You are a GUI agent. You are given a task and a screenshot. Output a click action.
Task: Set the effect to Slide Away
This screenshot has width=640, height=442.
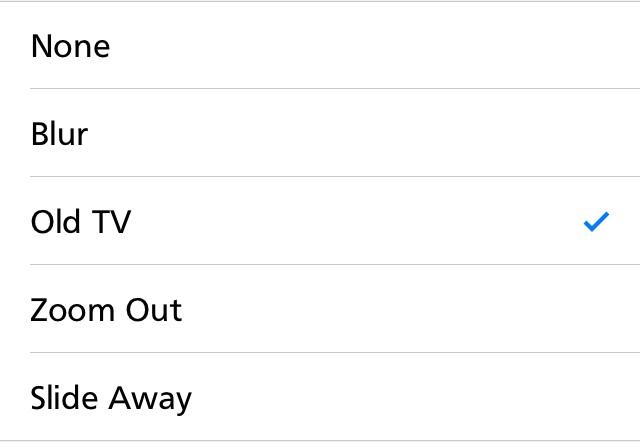(320, 397)
